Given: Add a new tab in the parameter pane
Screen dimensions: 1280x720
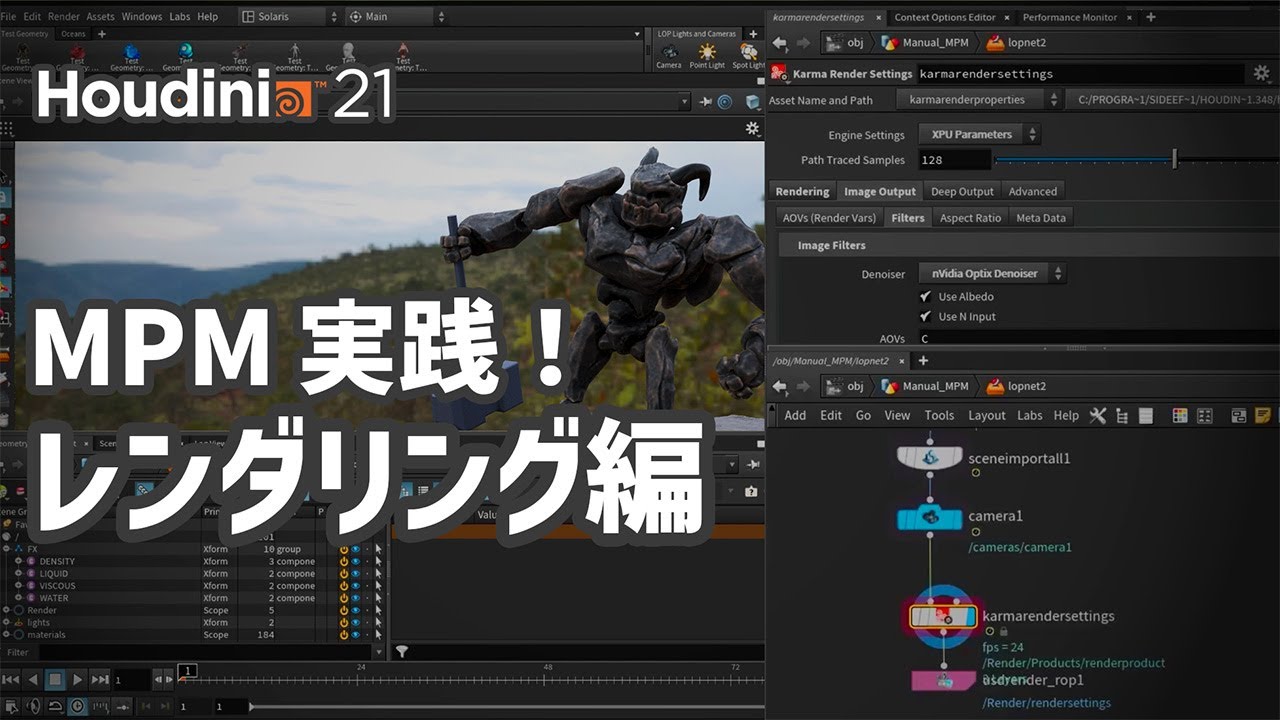Looking at the screenshot, I should 1151,17.
